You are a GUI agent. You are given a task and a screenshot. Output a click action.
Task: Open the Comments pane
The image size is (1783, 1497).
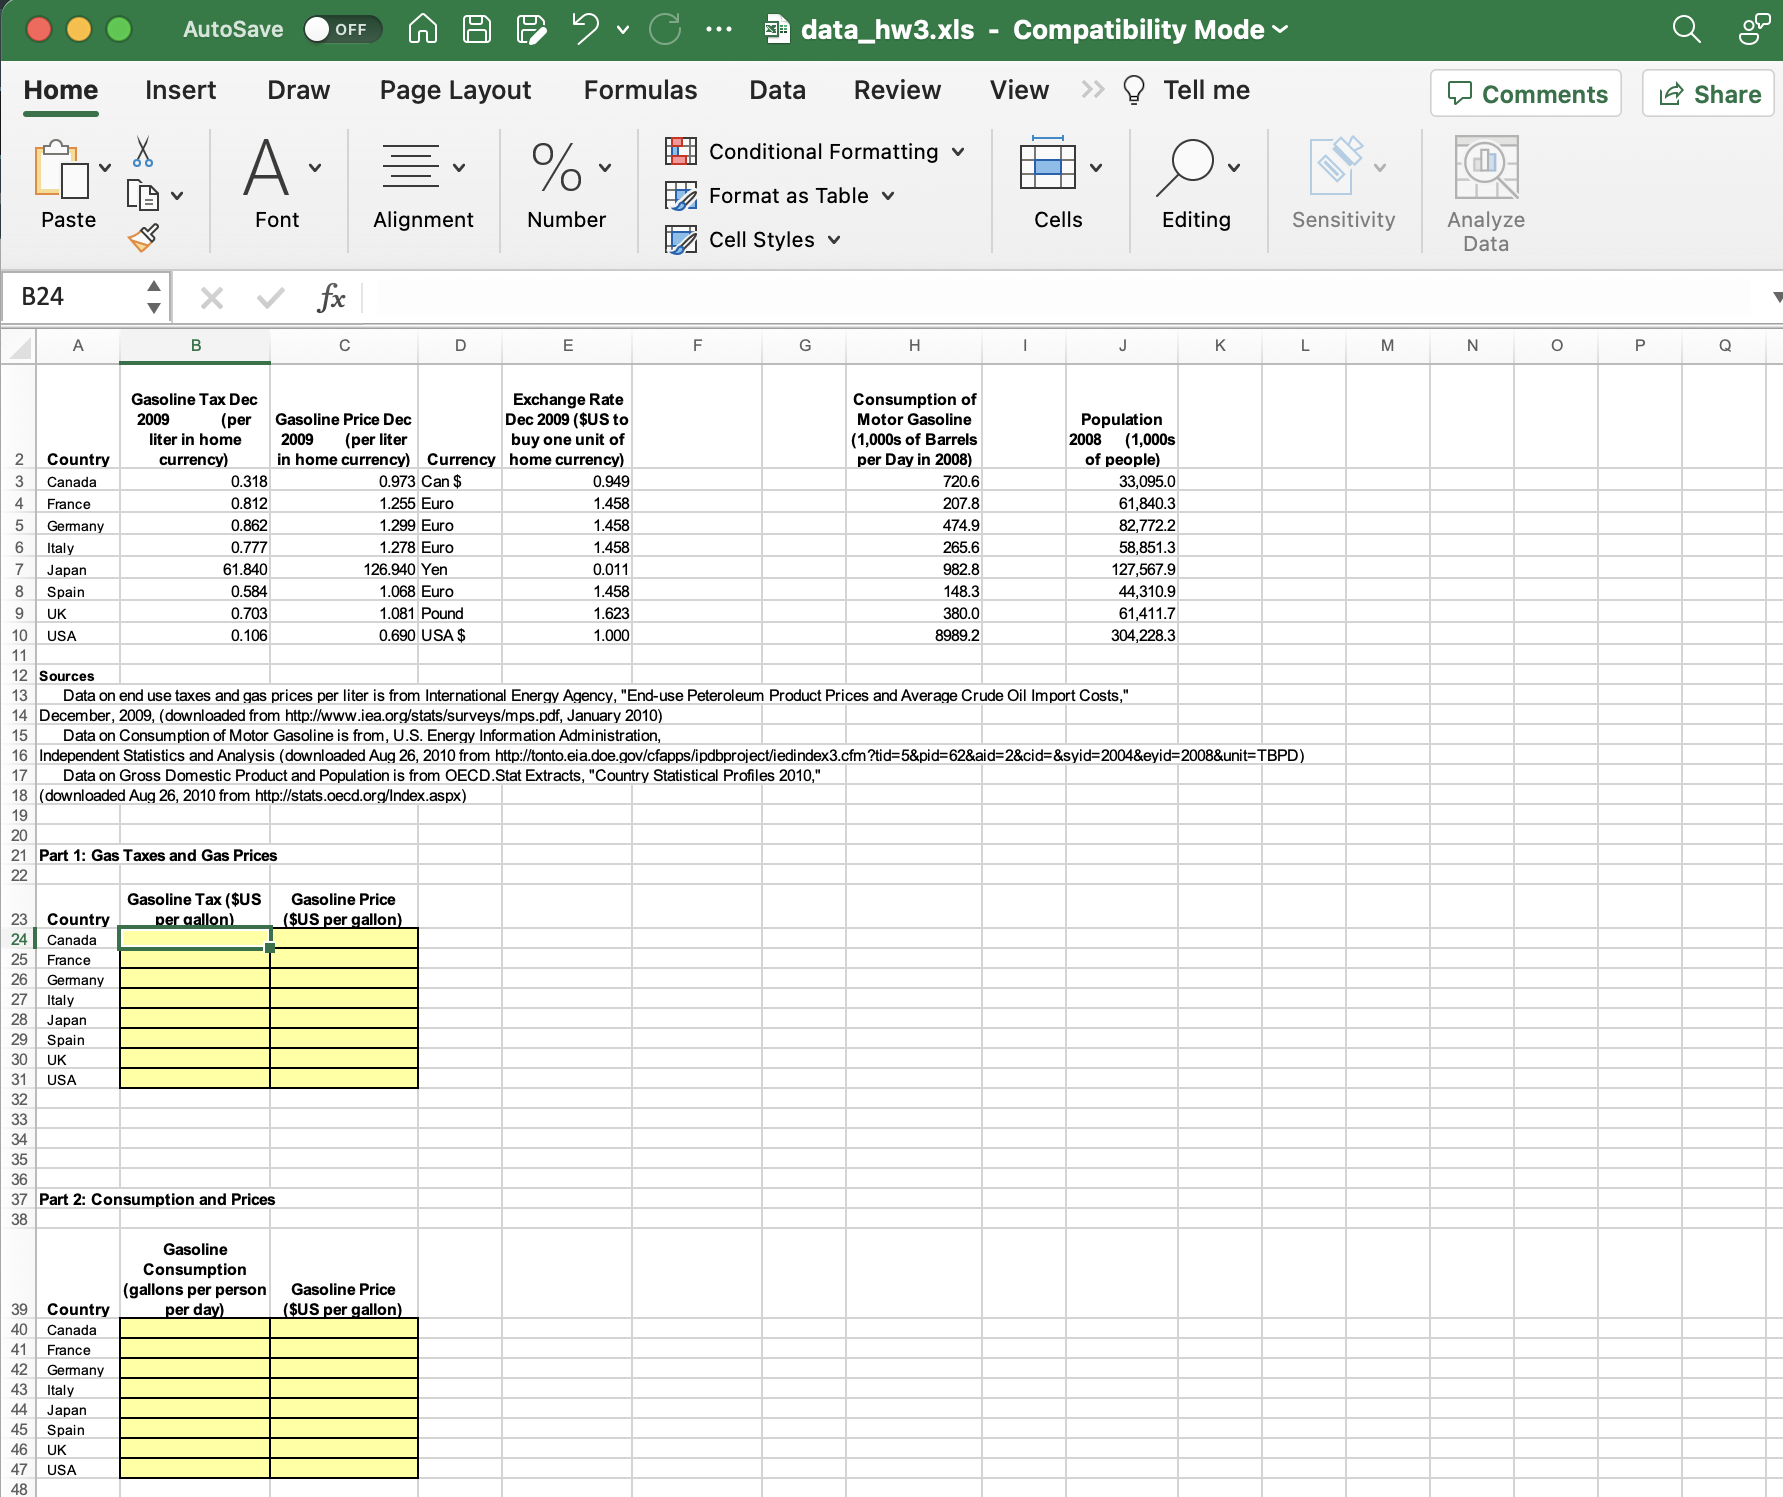1526,93
